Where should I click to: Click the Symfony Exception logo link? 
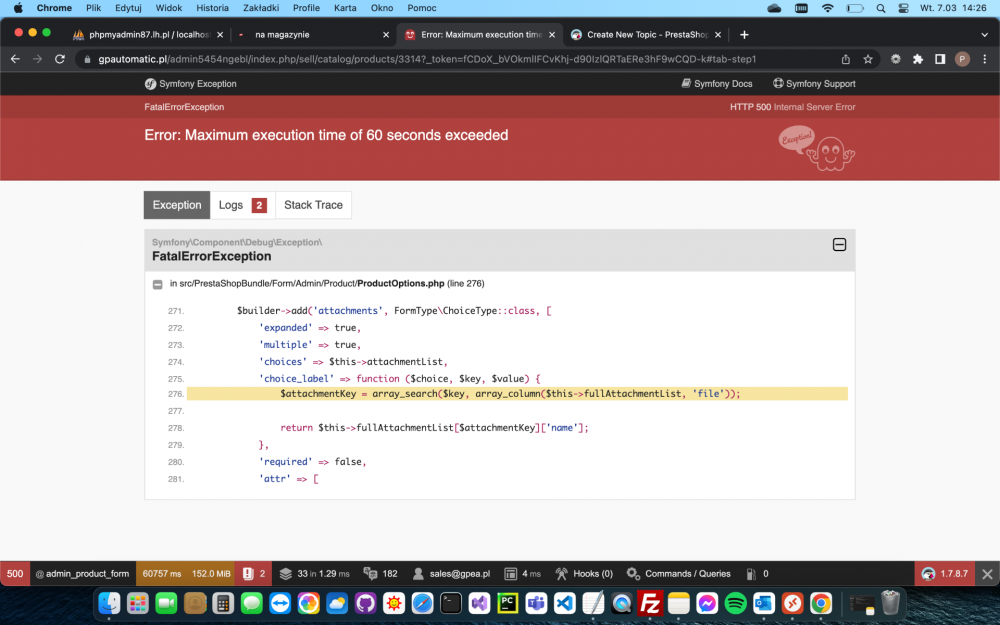pyautogui.click(x=190, y=84)
